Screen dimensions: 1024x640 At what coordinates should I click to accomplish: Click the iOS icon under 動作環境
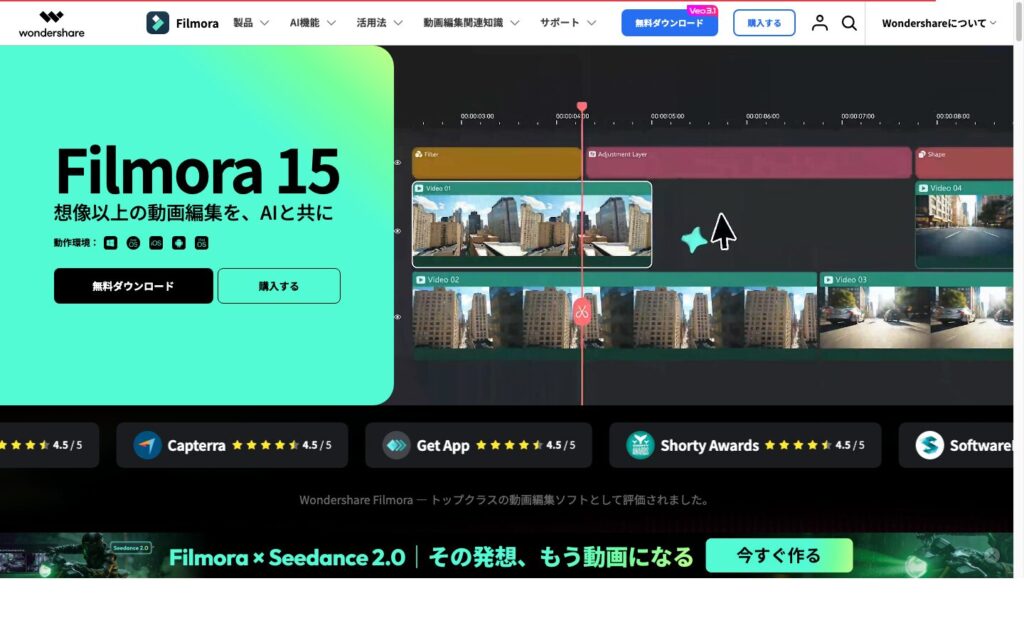point(155,242)
